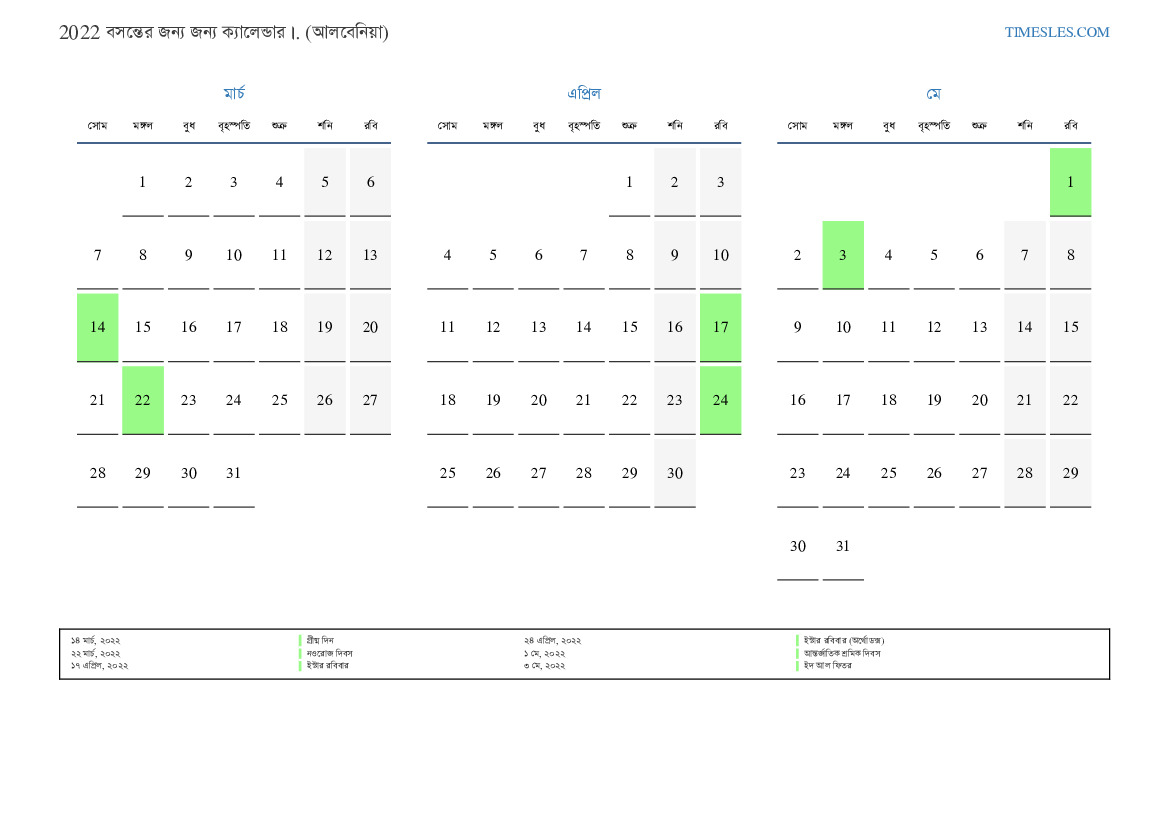Image resolution: width=1169 pixels, height=827 pixels.
Task: Choose green May 3 Eid date
Action: [x=843, y=255]
